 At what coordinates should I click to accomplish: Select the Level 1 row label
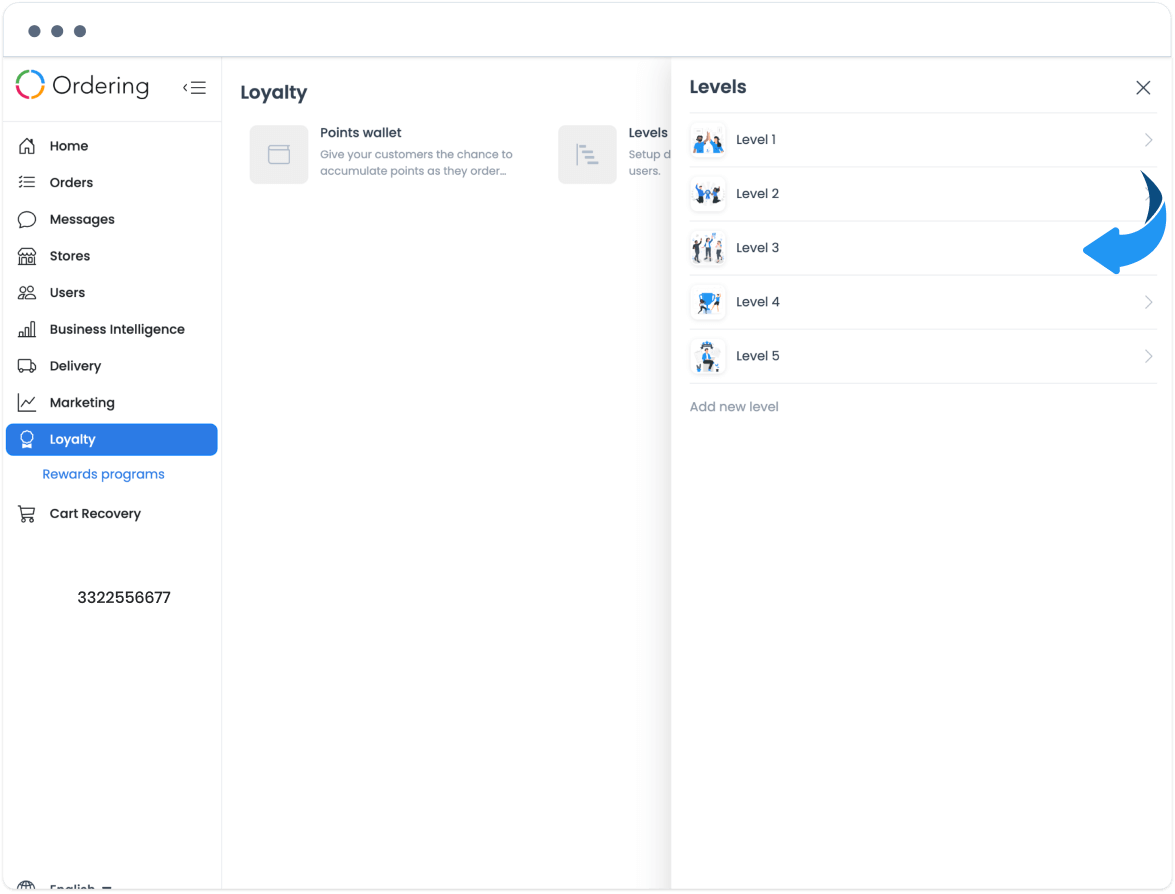click(x=755, y=140)
